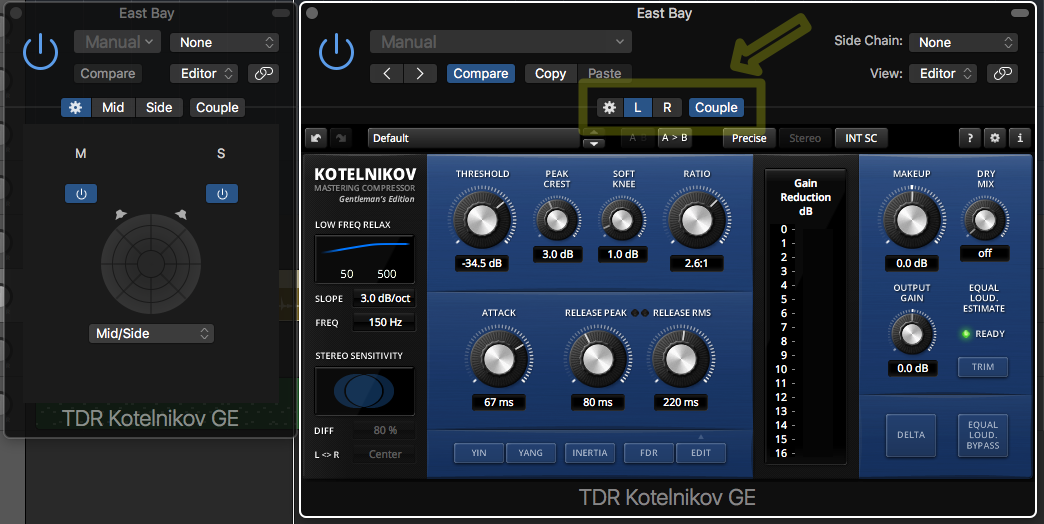Open the Mid/Side mode dropdown
This screenshot has width=1044, height=524.
[x=150, y=333]
